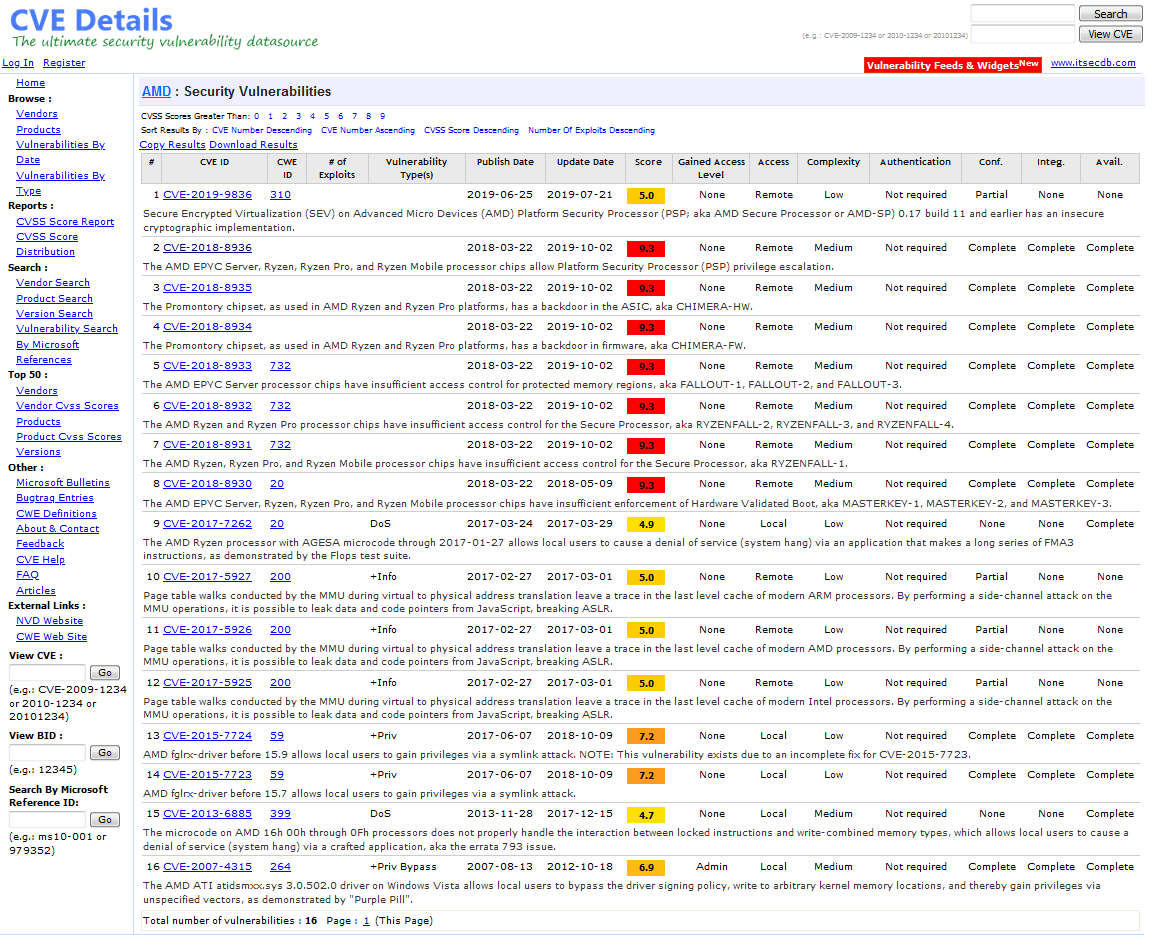Sort by Number Of Exploits Descending
This screenshot has width=1158, height=935.
[592, 130]
